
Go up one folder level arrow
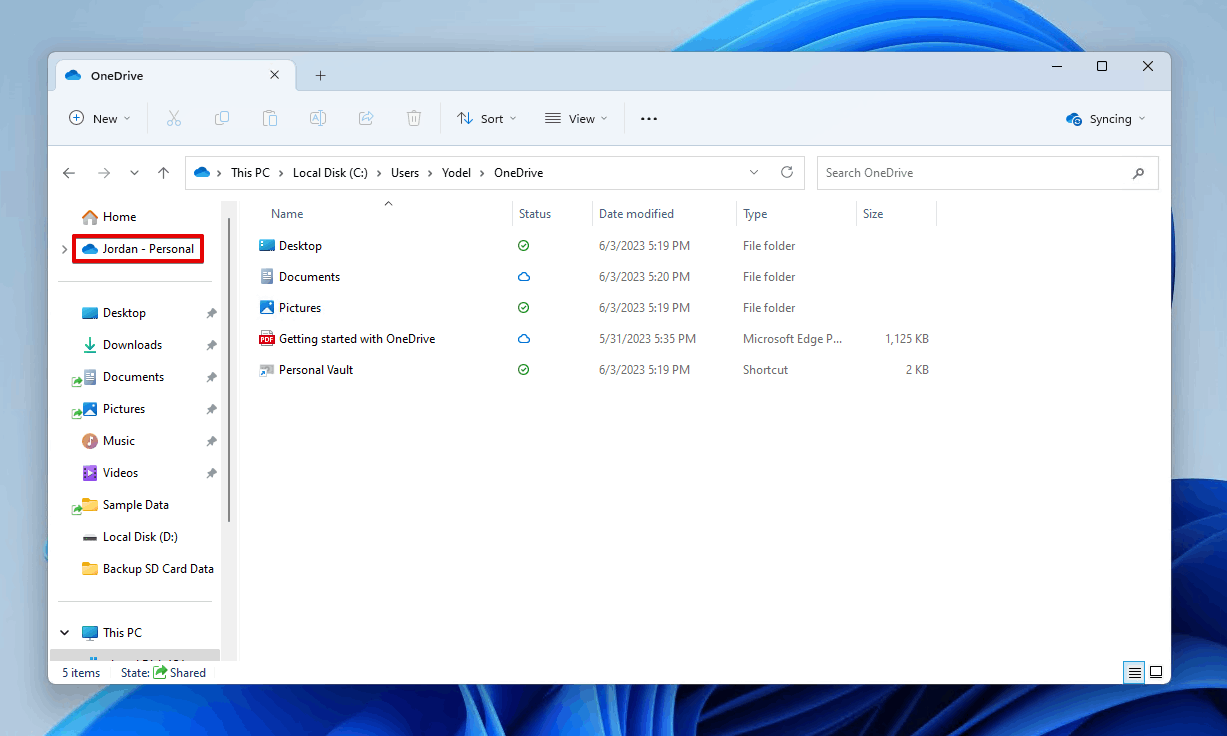tap(163, 173)
